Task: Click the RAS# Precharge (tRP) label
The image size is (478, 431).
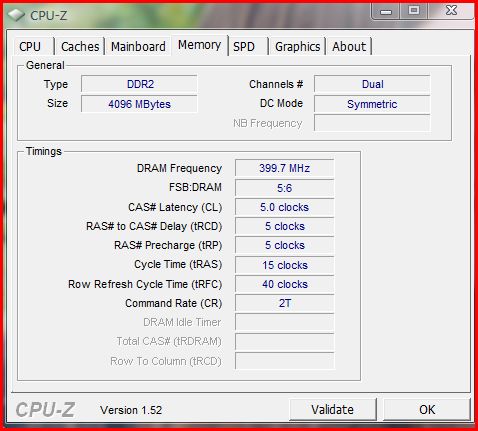Action: point(168,245)
